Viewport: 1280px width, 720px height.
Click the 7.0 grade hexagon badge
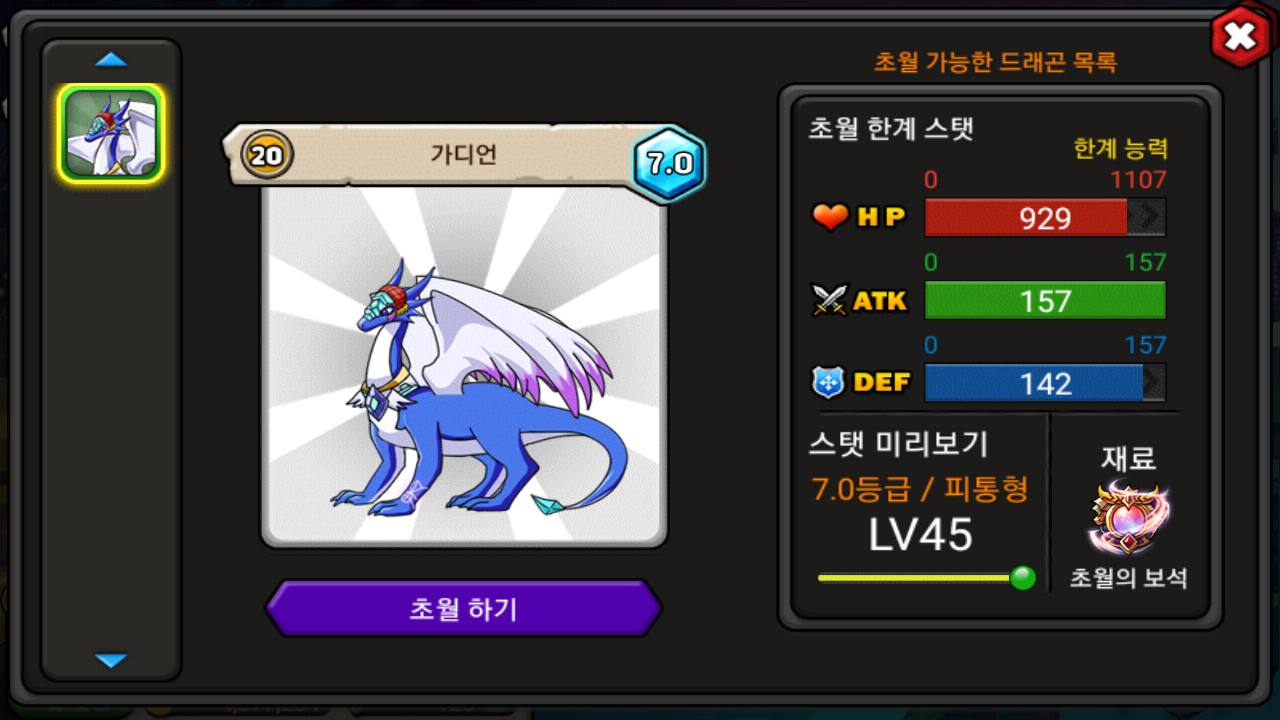(669, 164)
